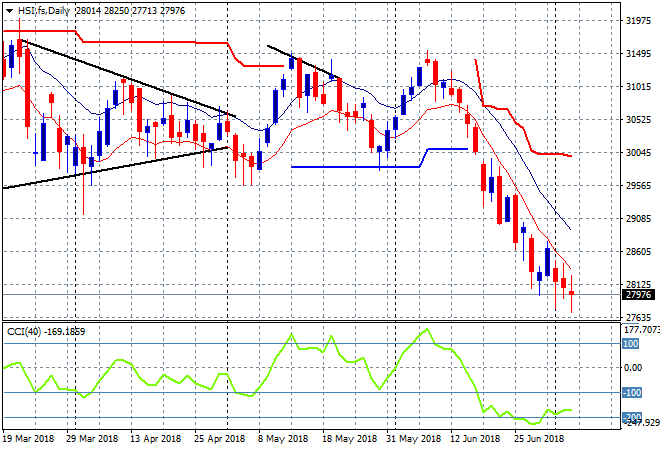Select the CCI 100 level label
Screen dimensions: 660x450
point(631,344)
